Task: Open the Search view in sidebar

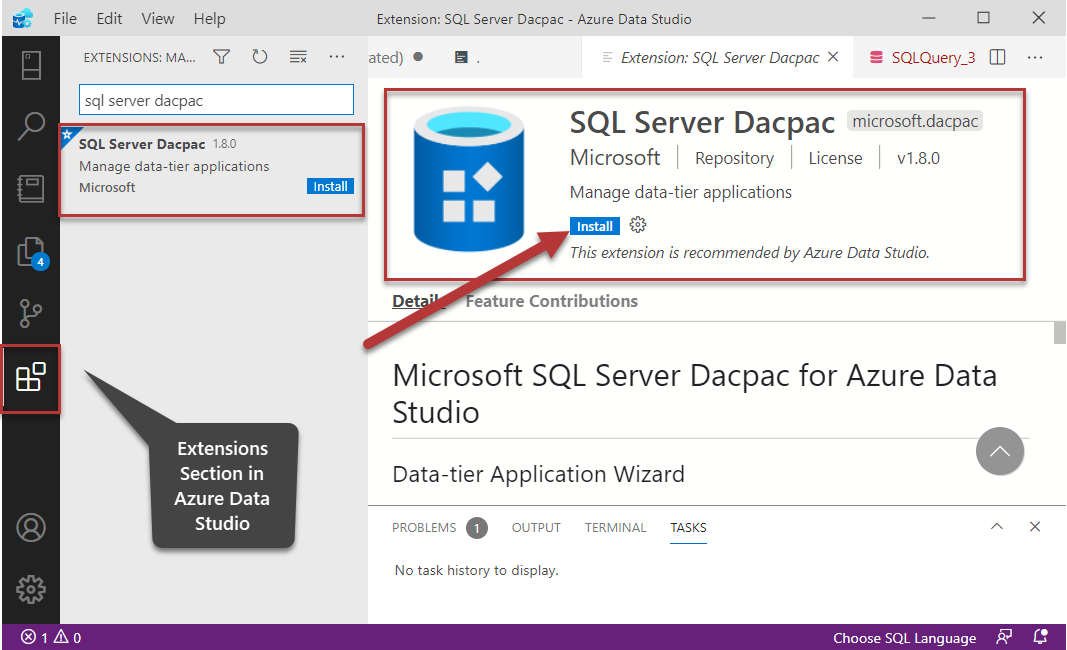Action: tap(30, 127)
